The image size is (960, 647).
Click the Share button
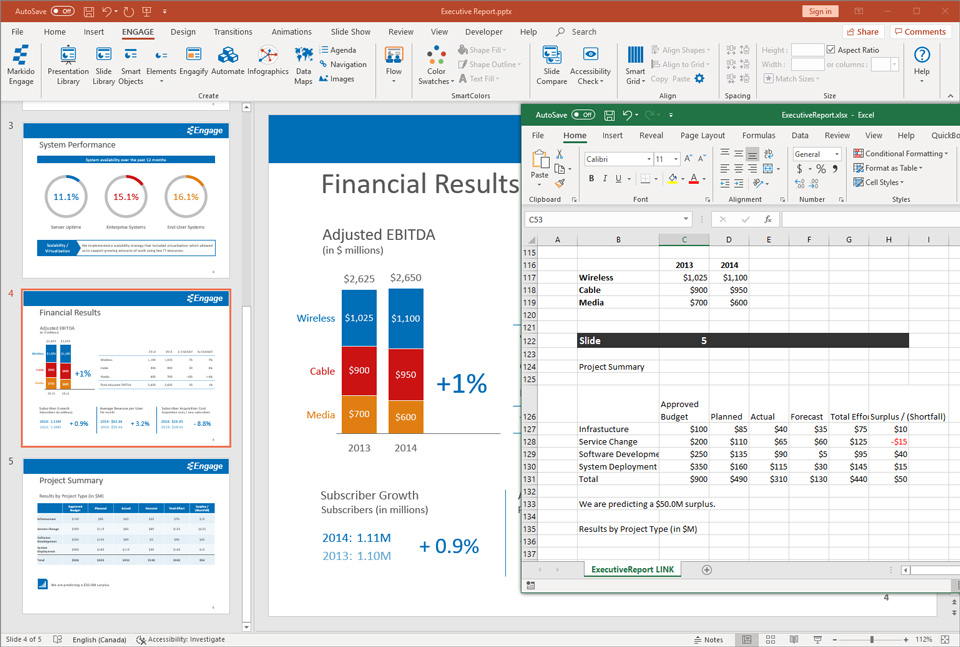(x=862, y=32)
